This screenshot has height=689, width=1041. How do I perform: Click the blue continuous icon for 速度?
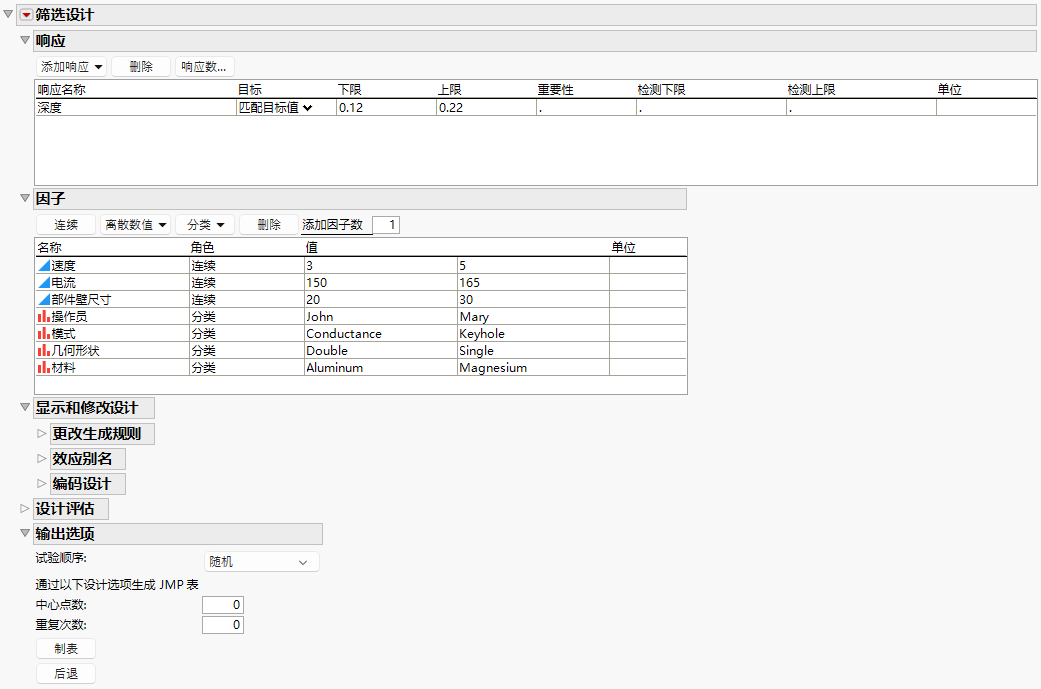(44, 266)
